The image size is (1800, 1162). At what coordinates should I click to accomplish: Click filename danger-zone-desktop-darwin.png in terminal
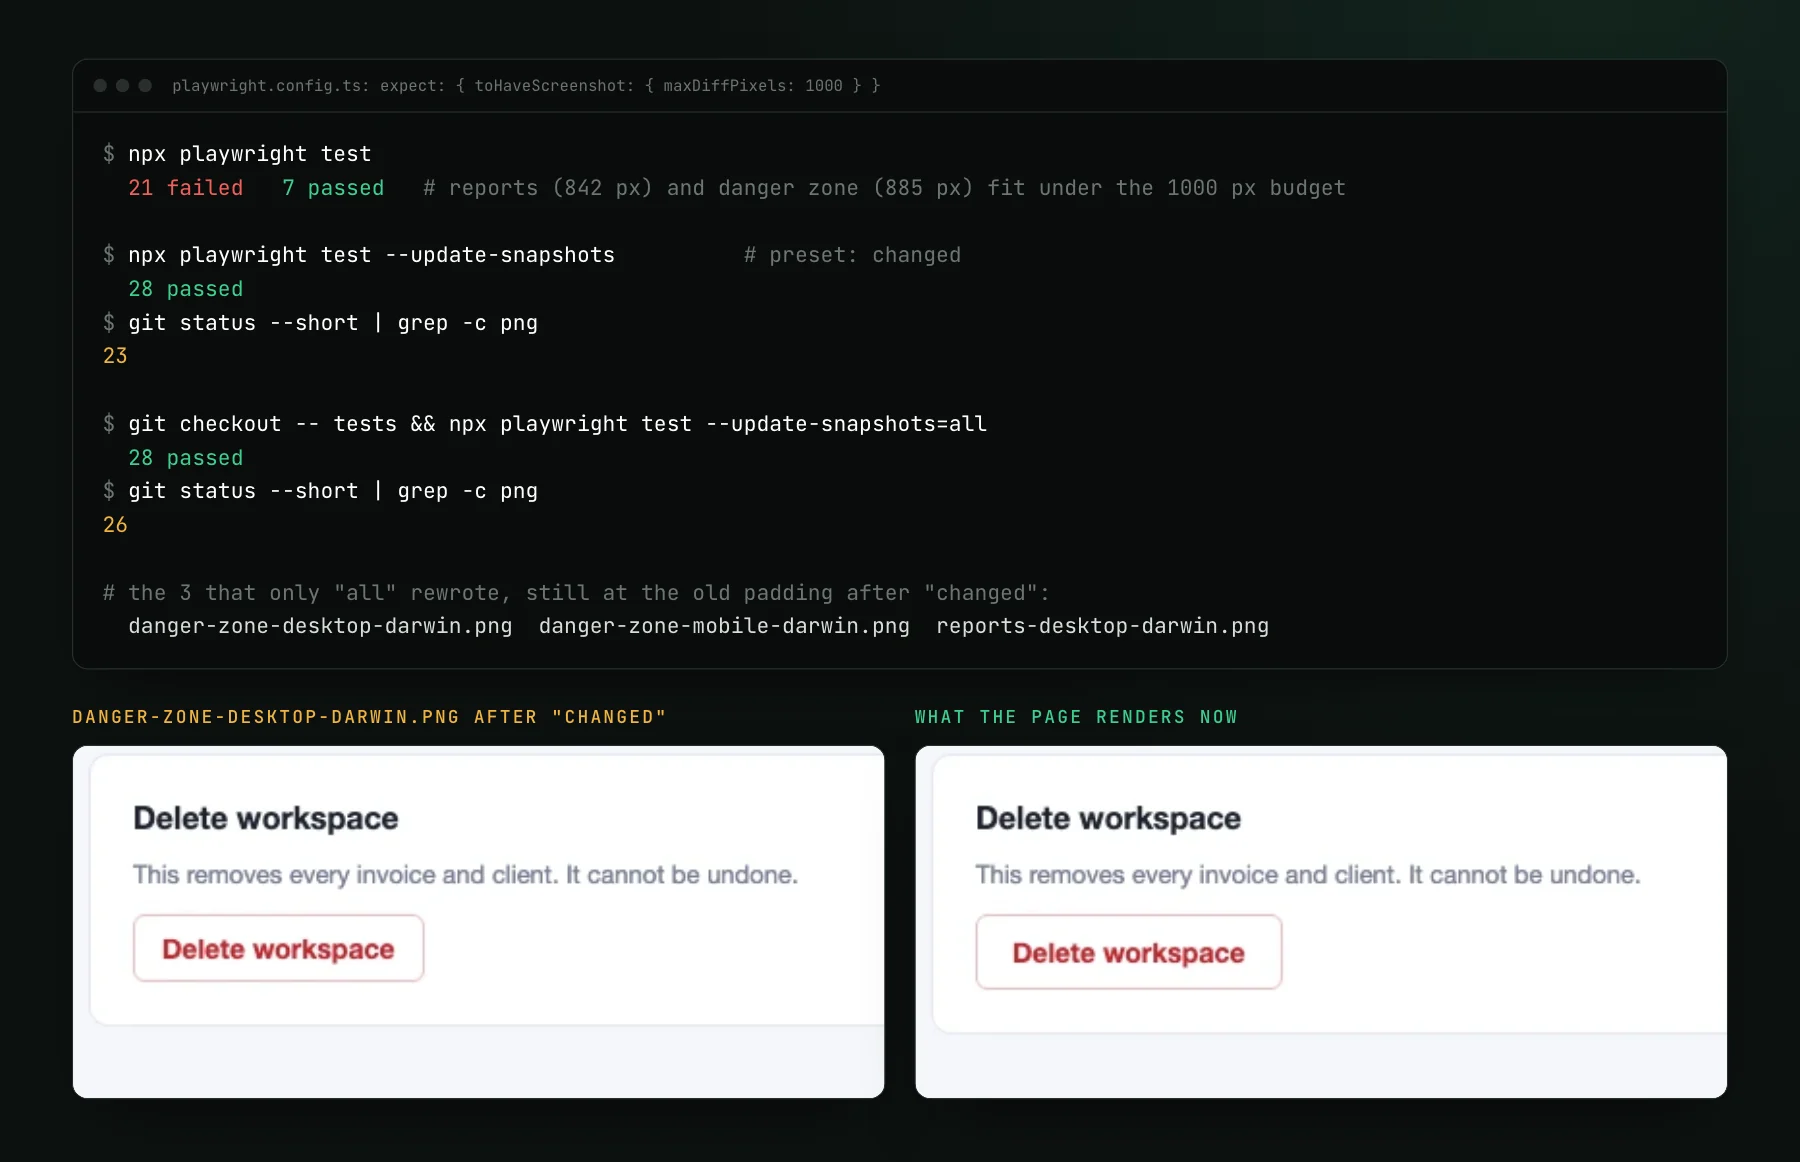click(x=320, y=626)
